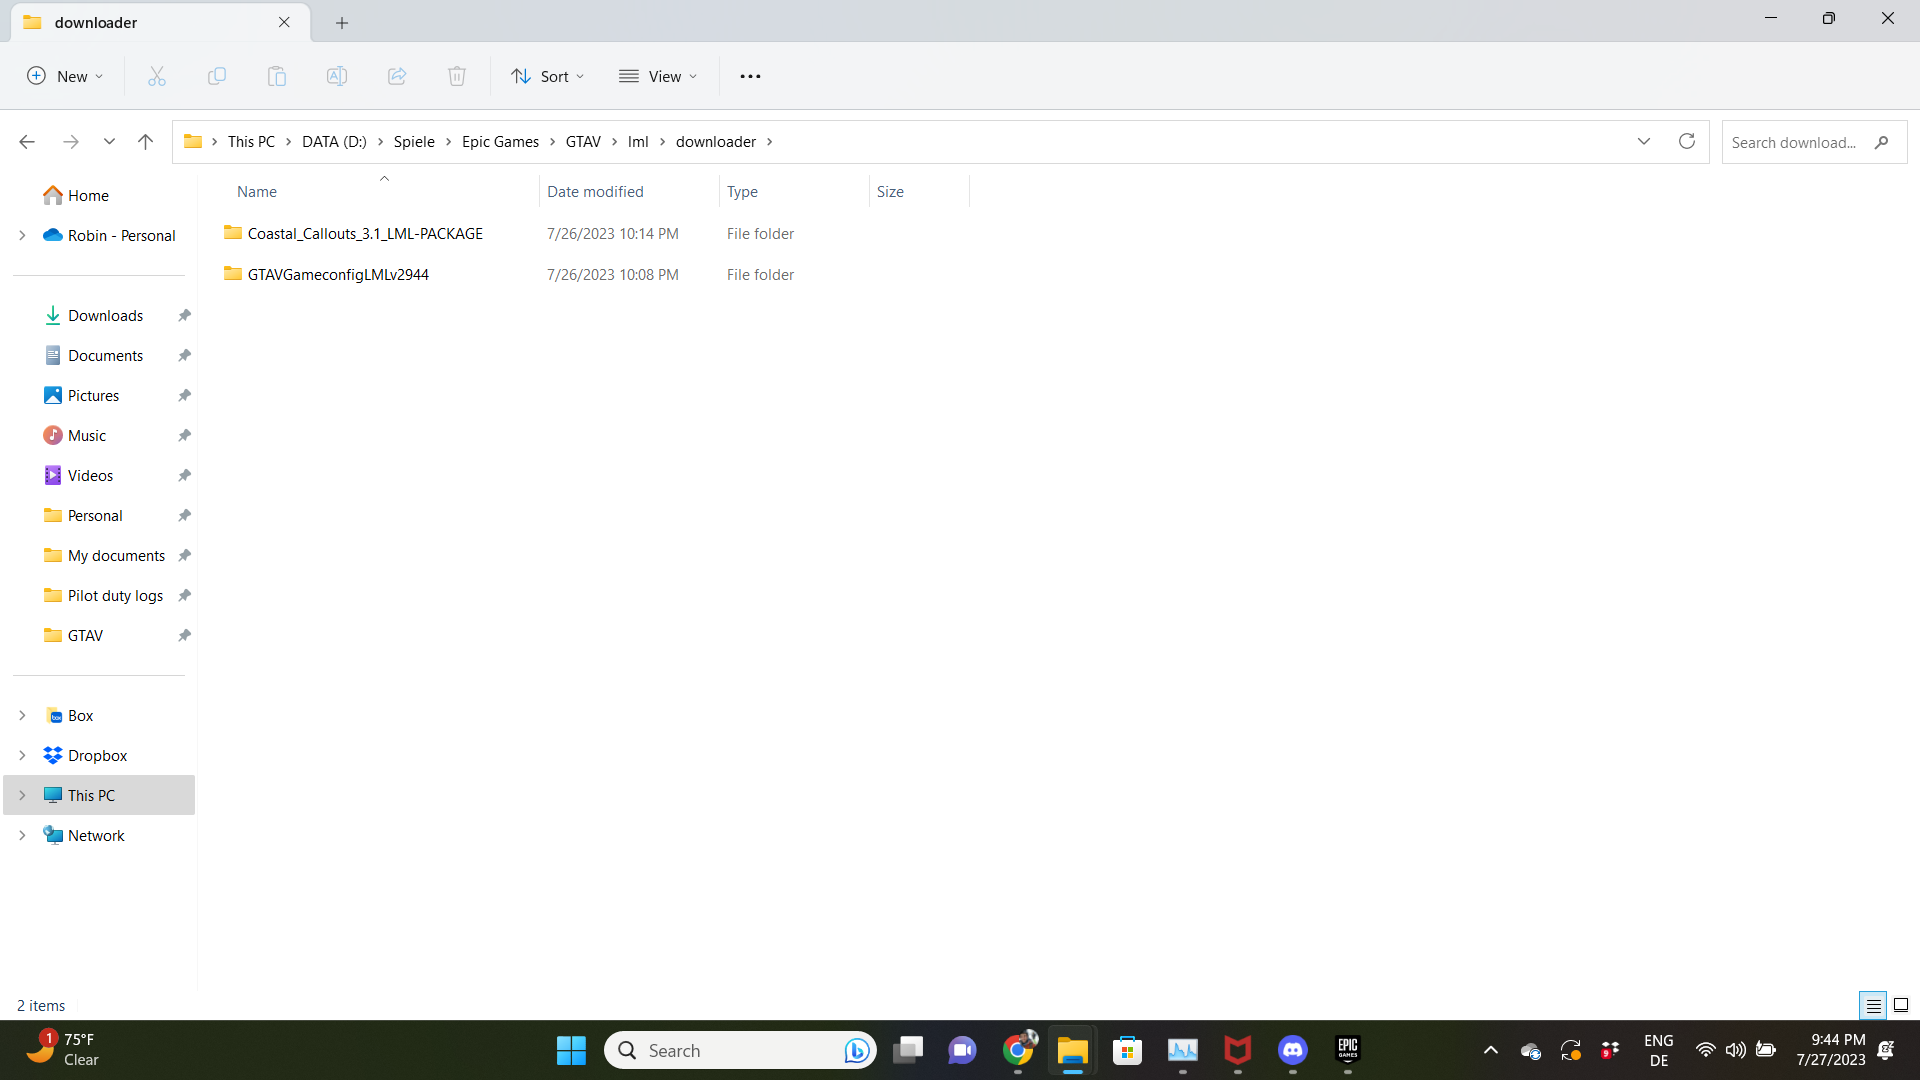Navigate up one folder level
1920x1080 pixels.
coord(145,142)
